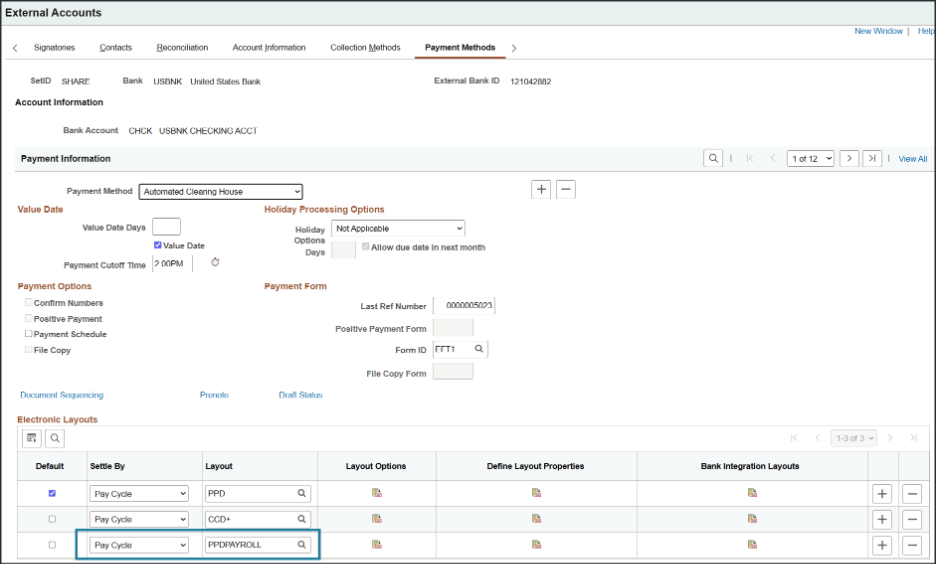Switch to the Collection Methods tab
This screenshot has width=936, height=564.
click(365, 48)
